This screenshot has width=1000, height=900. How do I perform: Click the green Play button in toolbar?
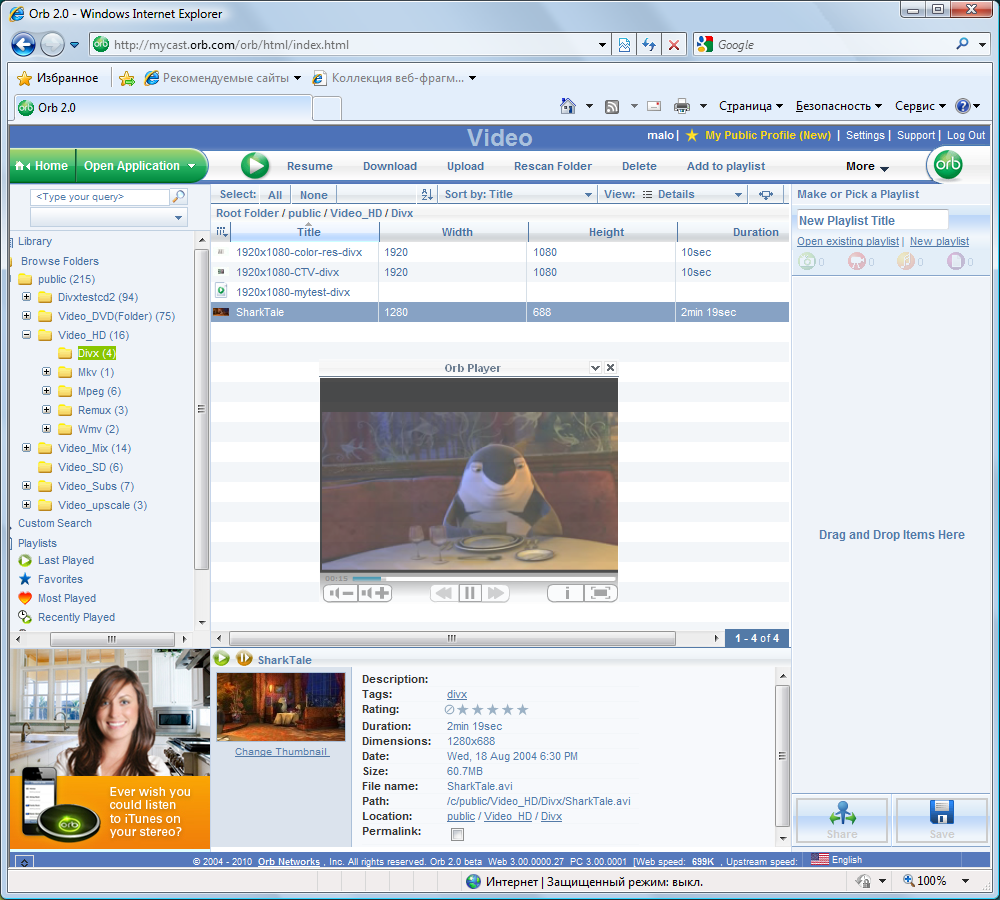(x=254, y=166)
